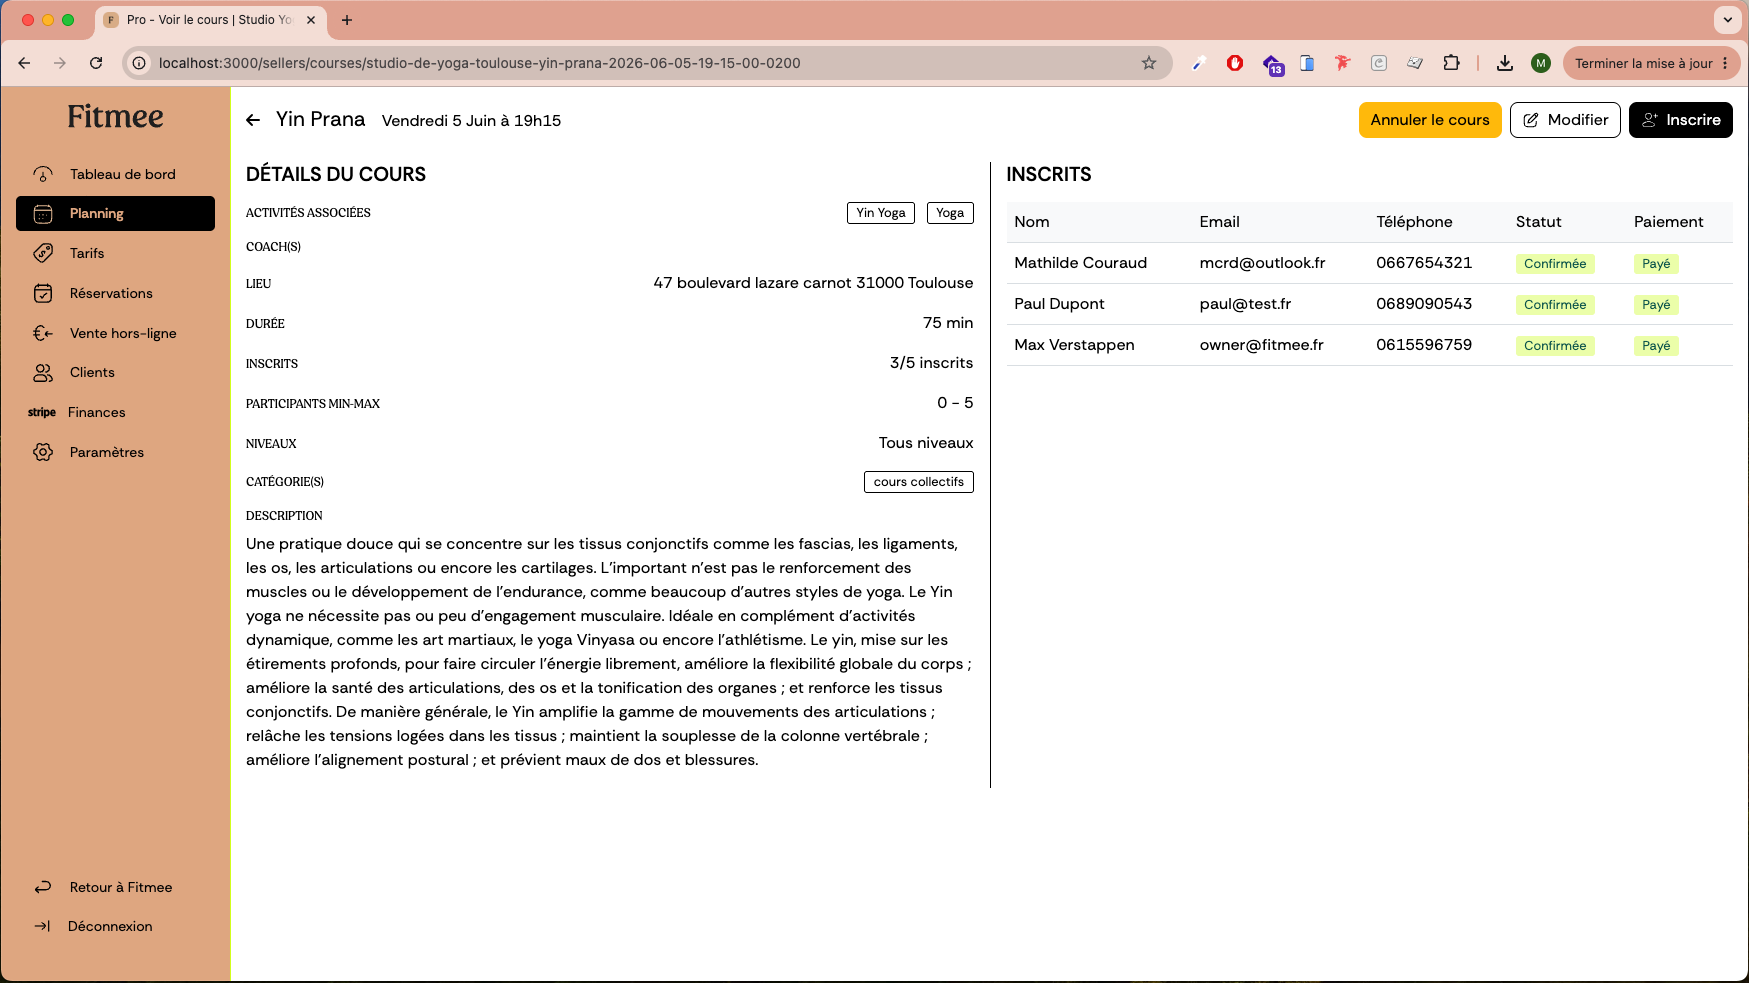Click Terminer la mise à jour button

pyautogui.click(x=1651, y=63)
